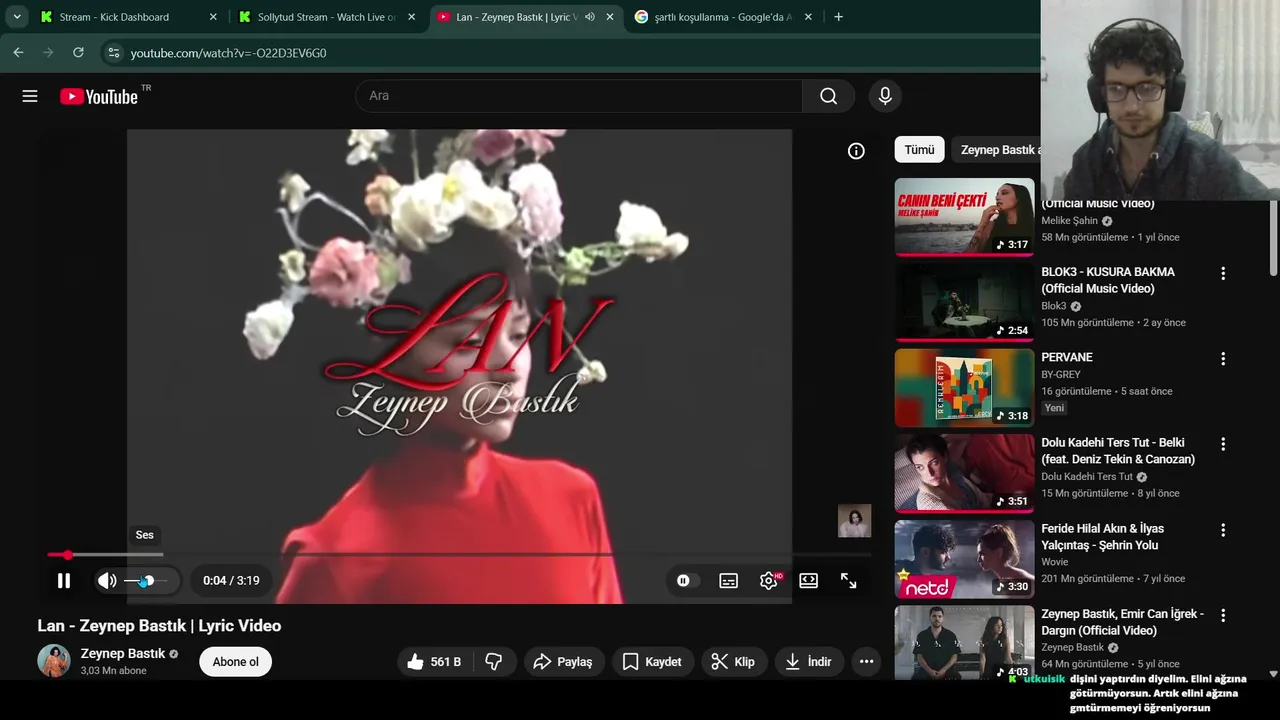
Task: Mute the Lan tab via its audio icon
Action: pyautogui.click(x=590, y=17)
